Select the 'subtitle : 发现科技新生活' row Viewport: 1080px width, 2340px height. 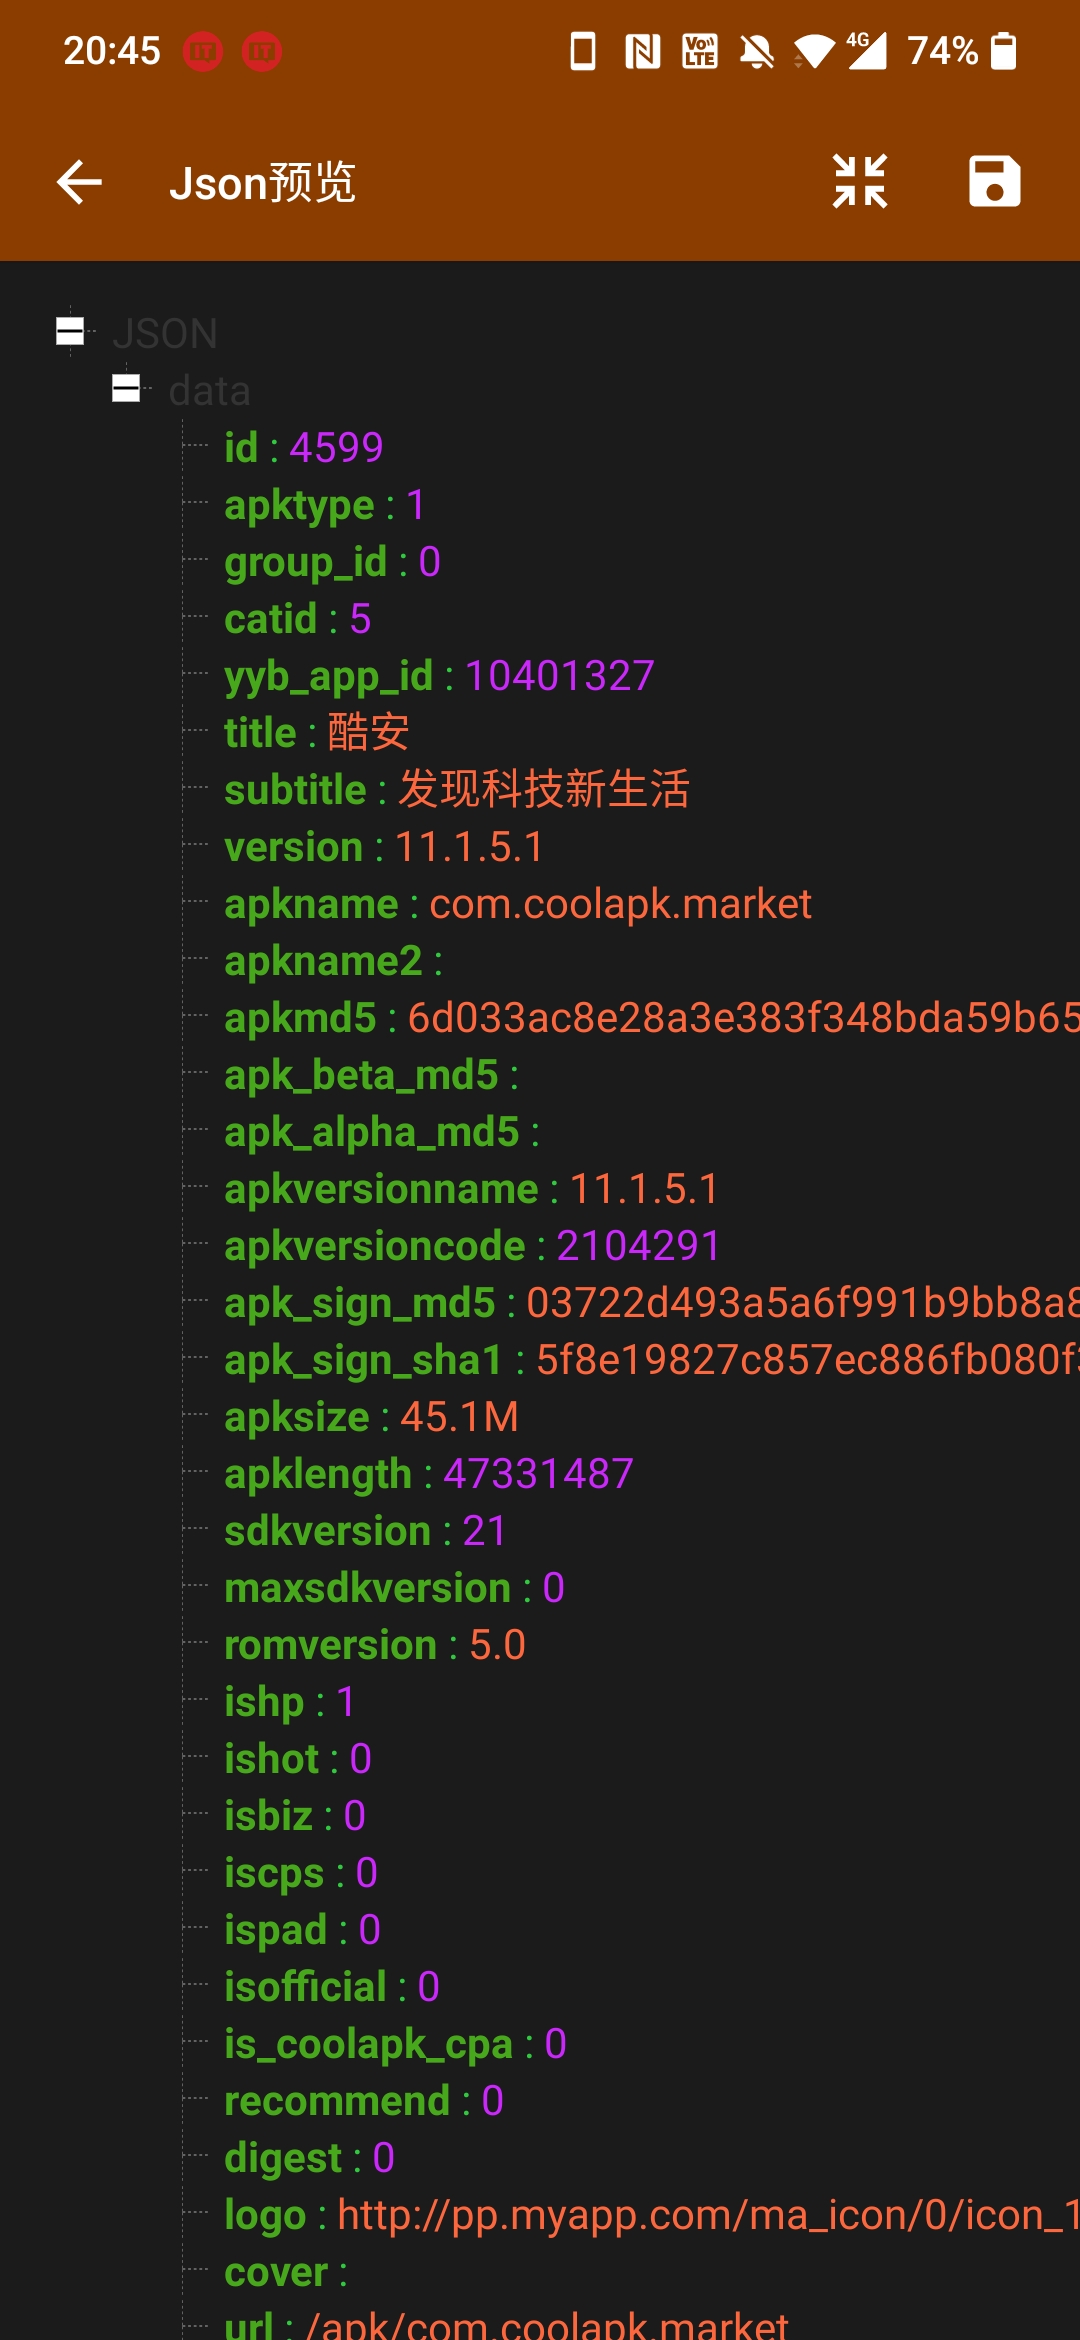pyautogui.click(x=457, y=790)
